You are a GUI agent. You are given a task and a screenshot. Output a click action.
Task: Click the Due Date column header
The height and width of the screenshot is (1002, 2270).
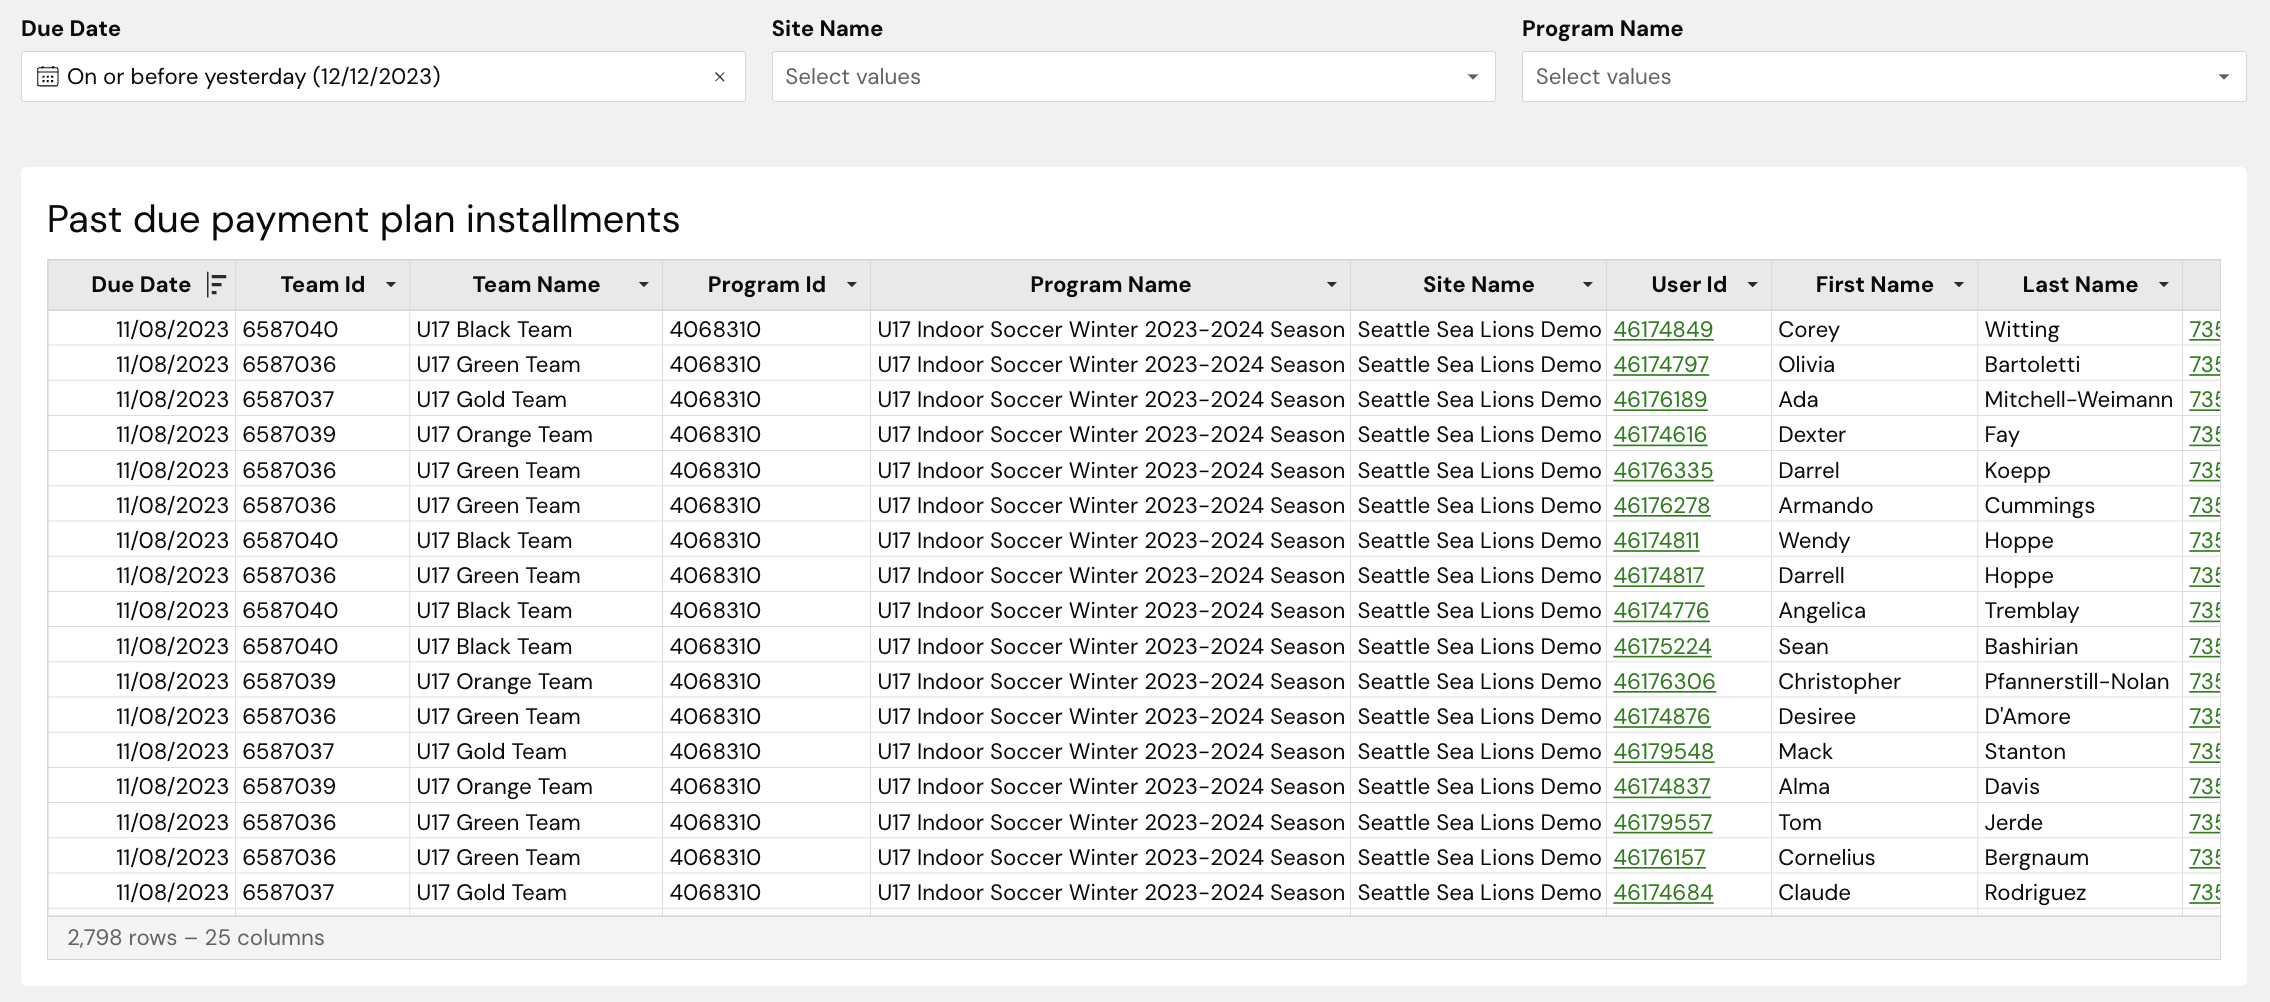pyautogui.click(x=141, y=285)
